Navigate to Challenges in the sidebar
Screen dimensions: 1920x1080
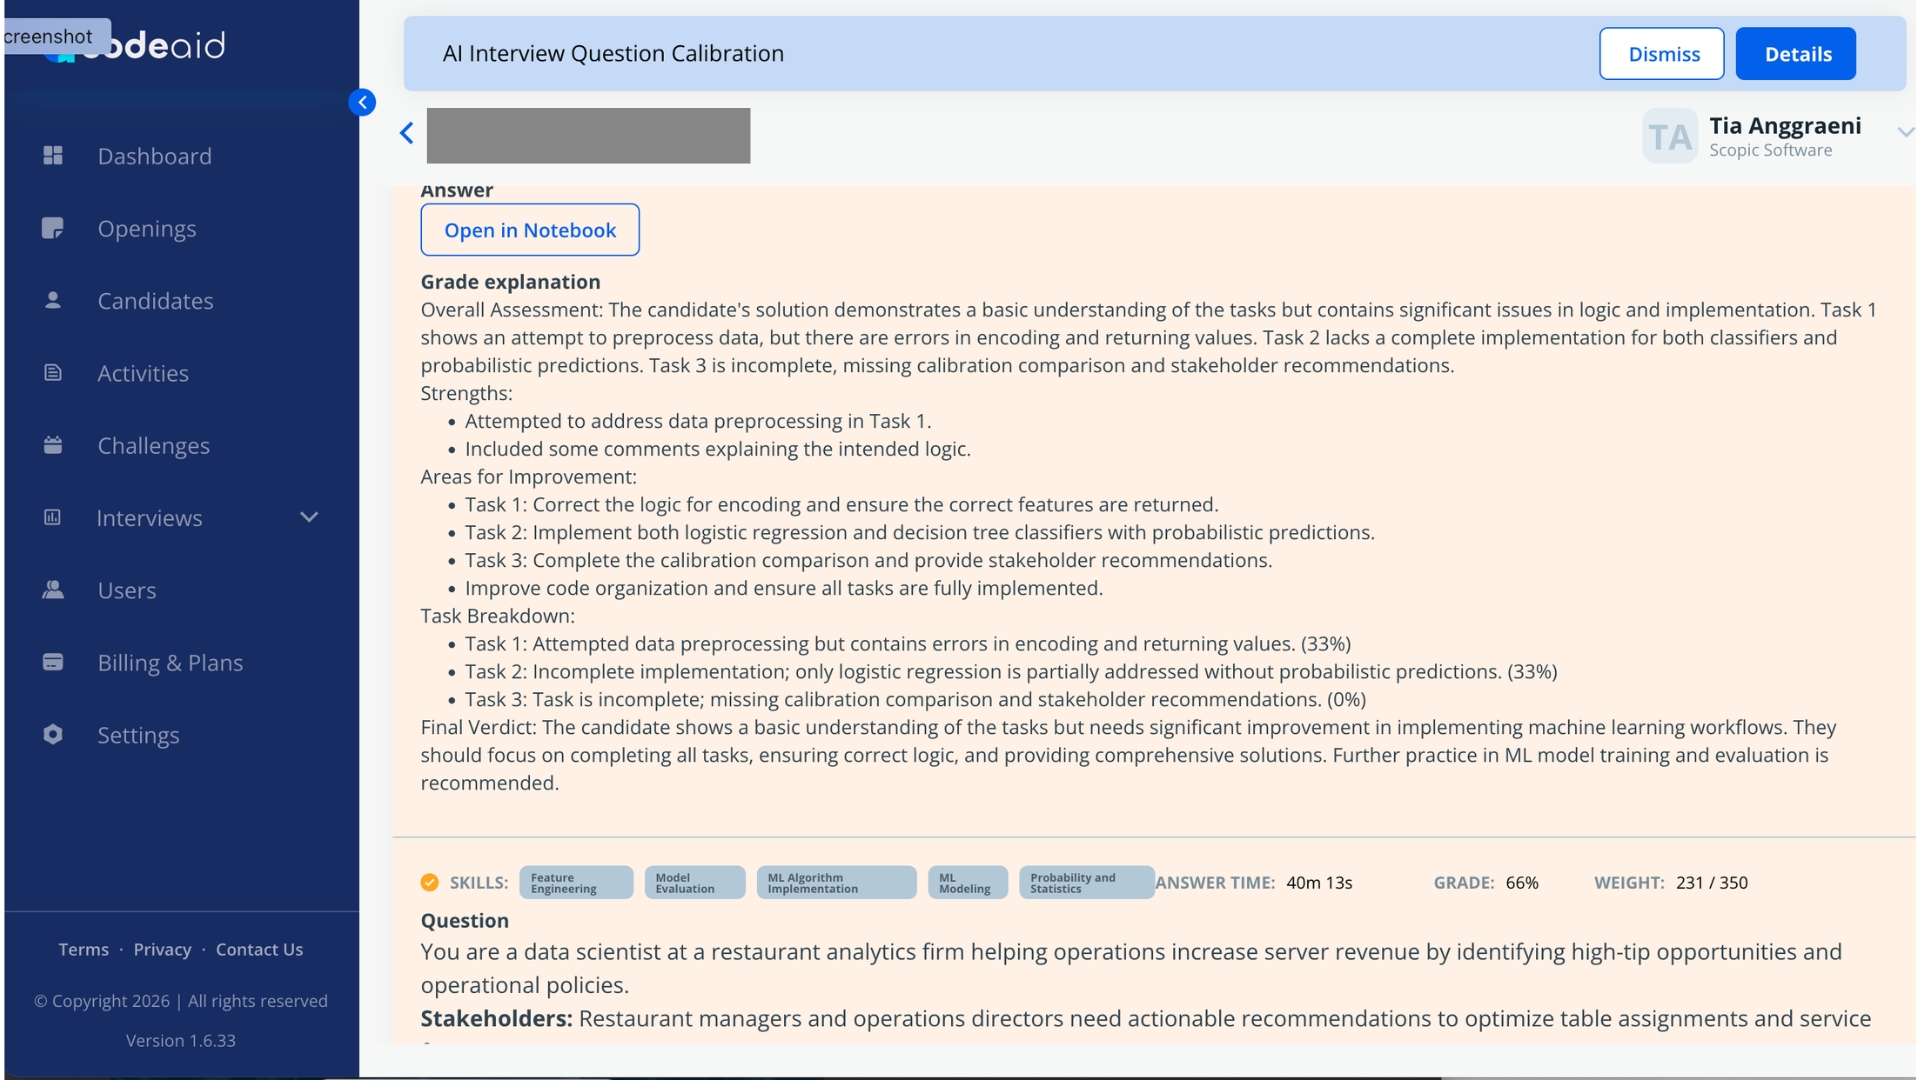[153, 446]
